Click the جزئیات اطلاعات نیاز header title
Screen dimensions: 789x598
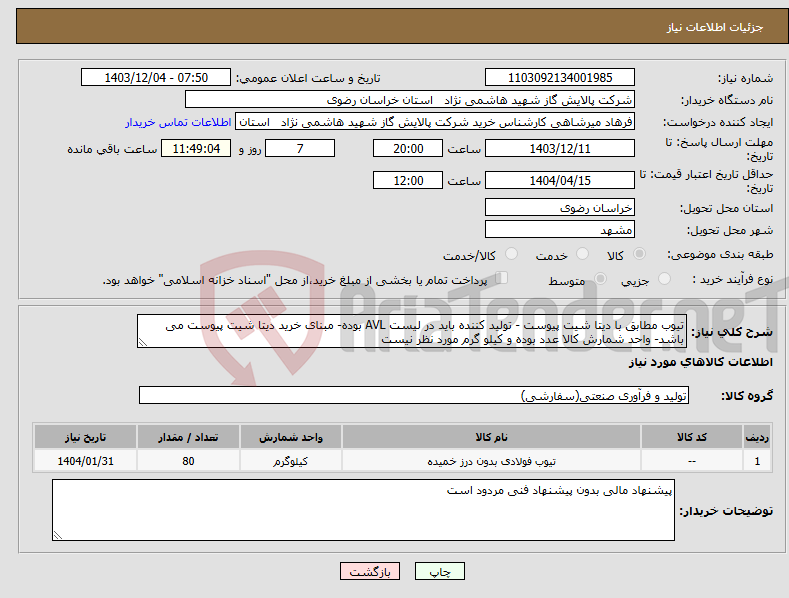(715, 27)
